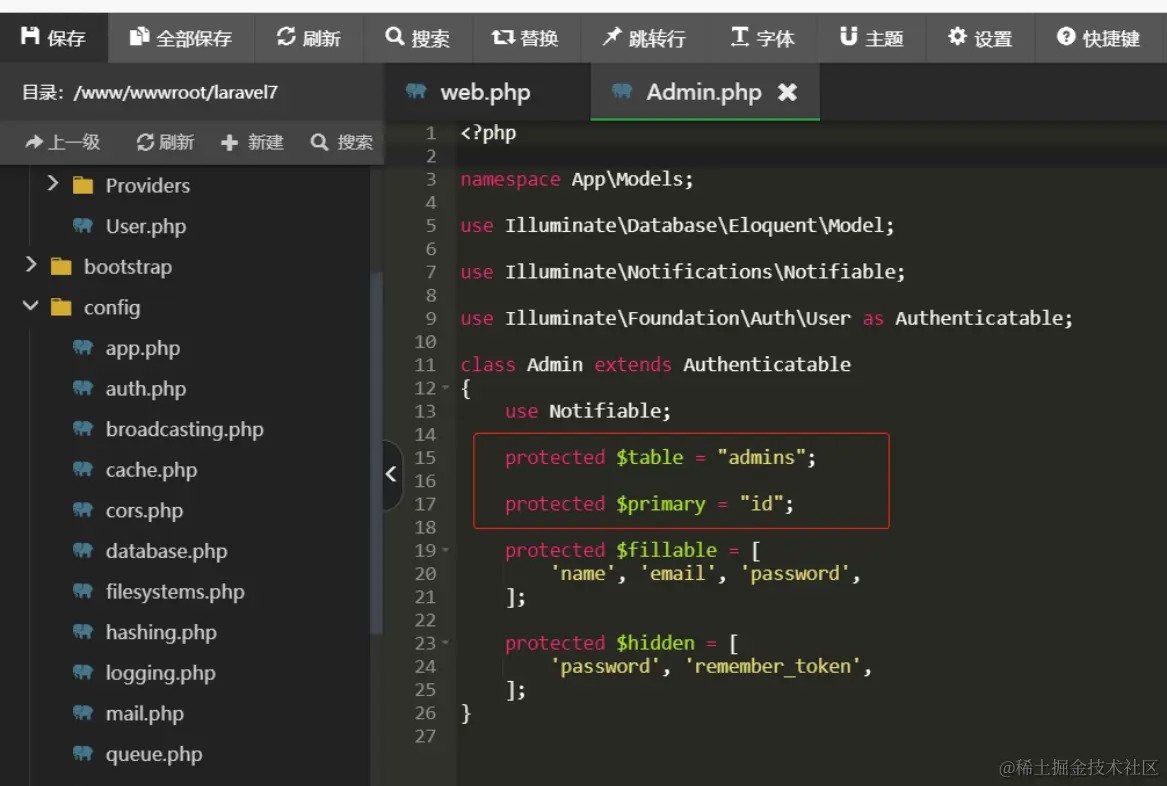
Task: Open database.php file
Action: 167,552
